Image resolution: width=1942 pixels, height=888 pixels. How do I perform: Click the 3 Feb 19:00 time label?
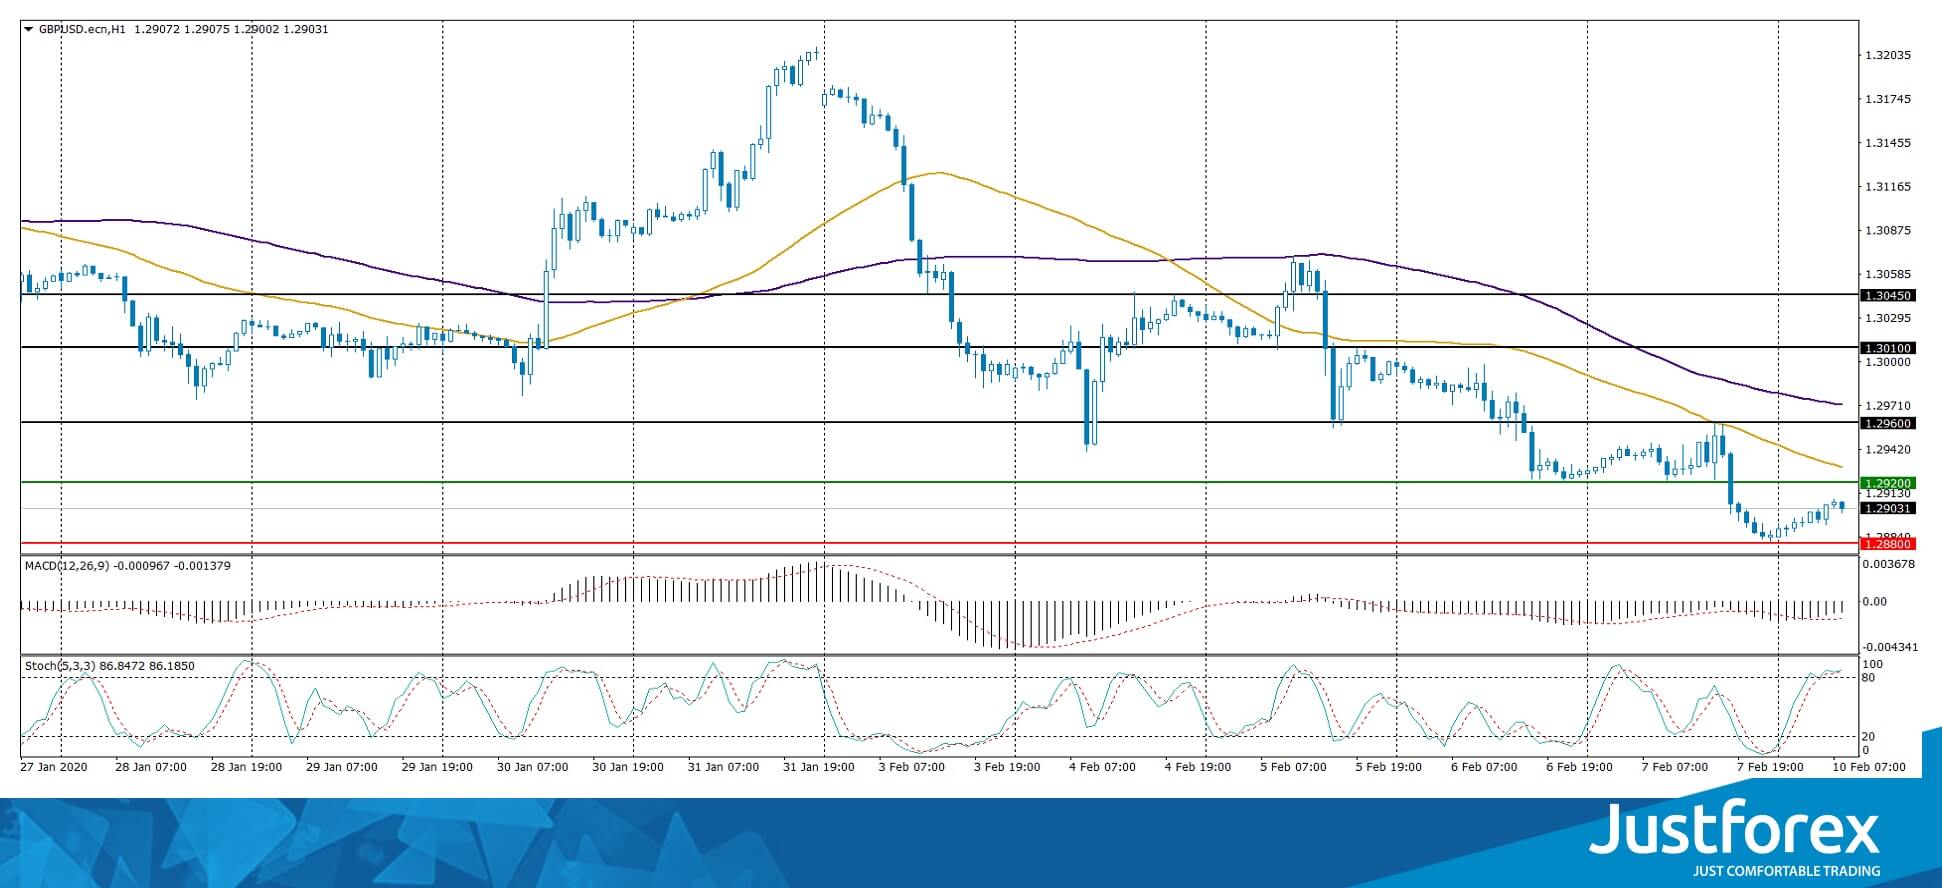(x=1007, y=767)
